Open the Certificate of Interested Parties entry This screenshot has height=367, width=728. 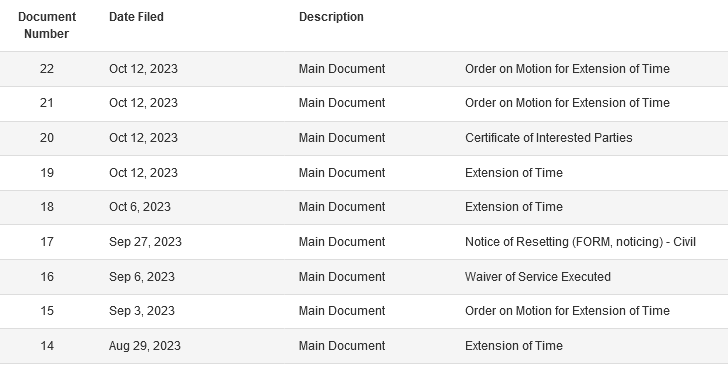[548, 138]
